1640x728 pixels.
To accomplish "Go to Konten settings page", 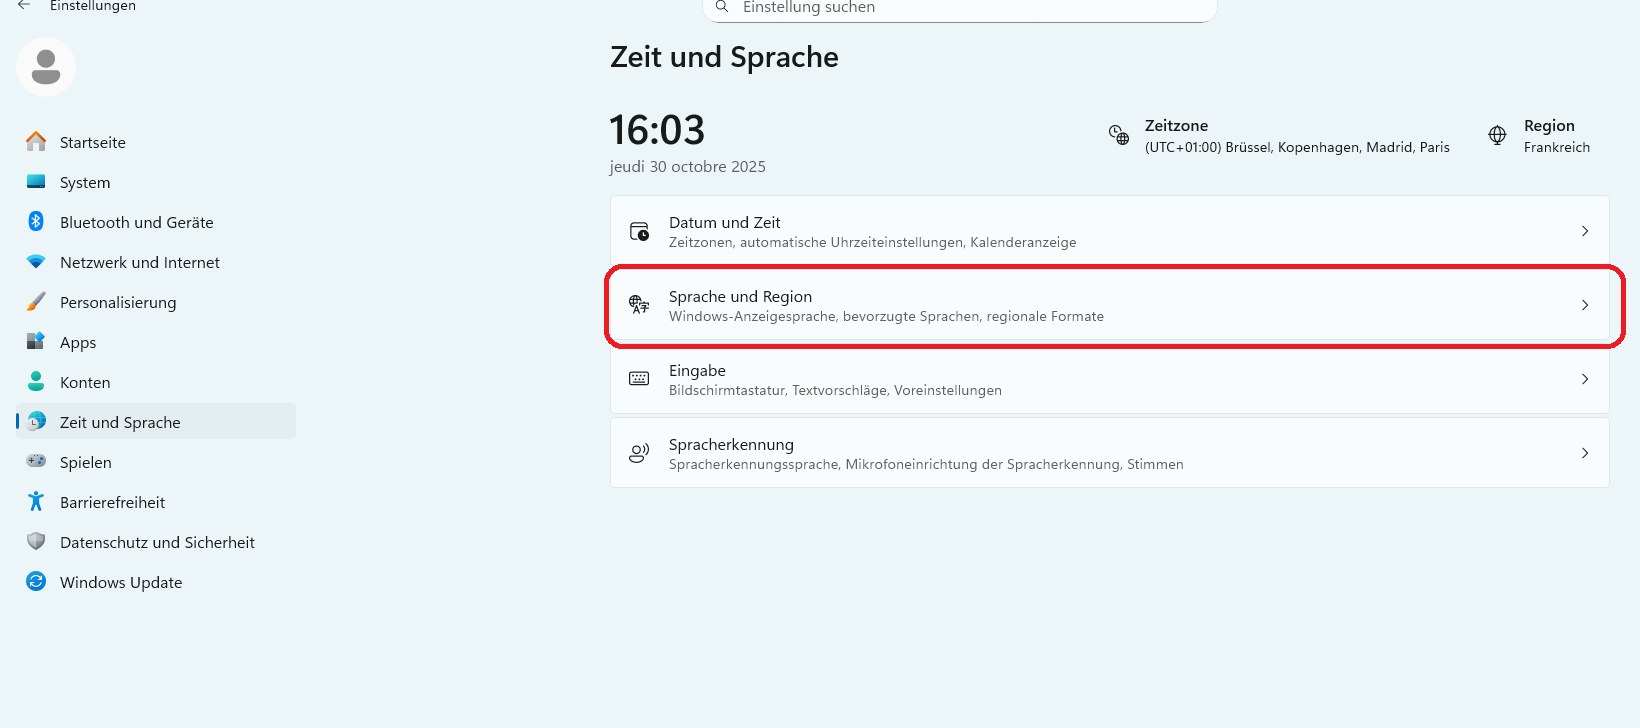I will pyautogui.click(x=85, y=382).
